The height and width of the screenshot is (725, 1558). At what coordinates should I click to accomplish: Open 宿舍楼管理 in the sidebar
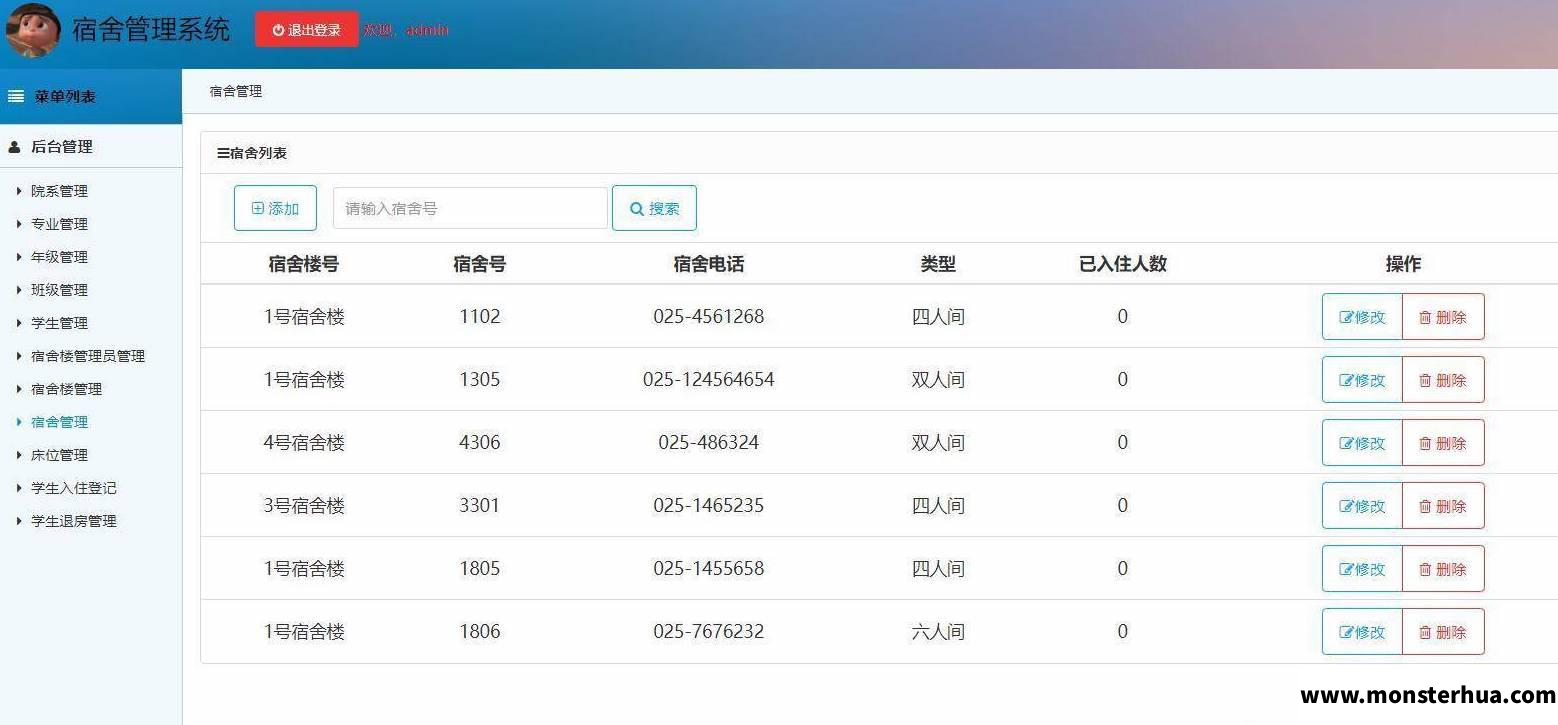tap(66, 389)
